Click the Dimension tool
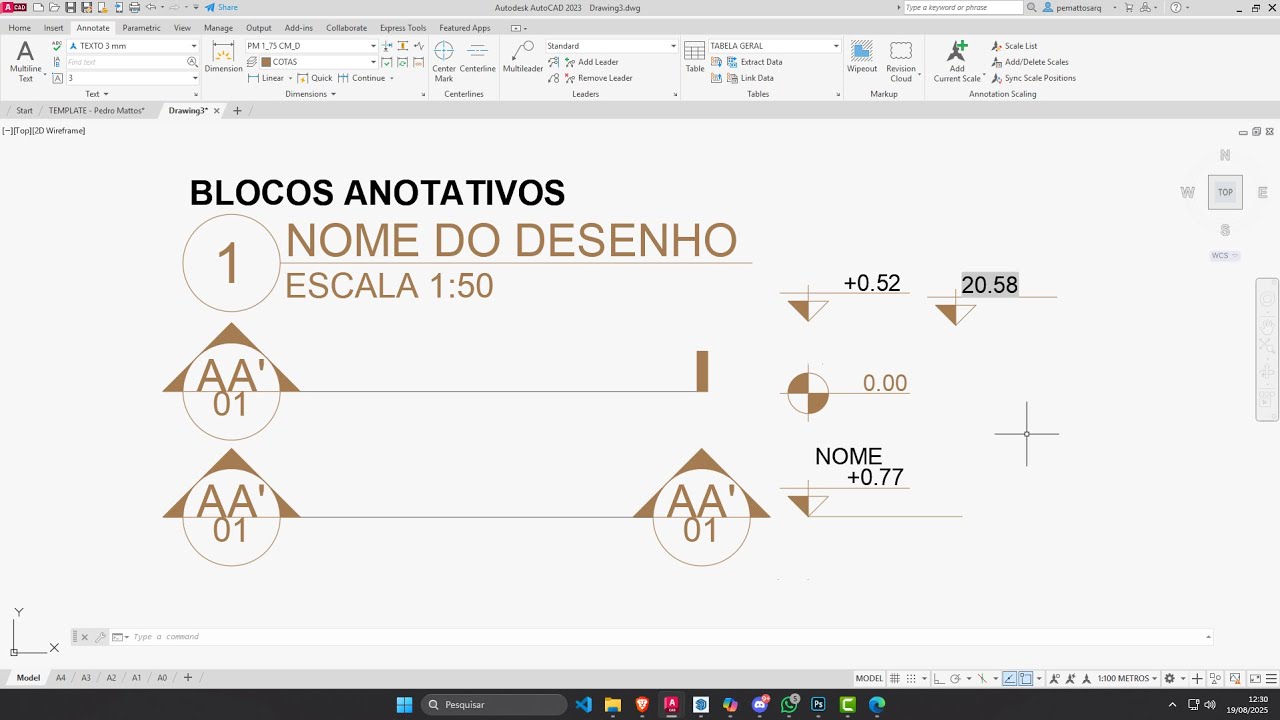Screen dimensions: 1280x720 [x=223, y=57]
